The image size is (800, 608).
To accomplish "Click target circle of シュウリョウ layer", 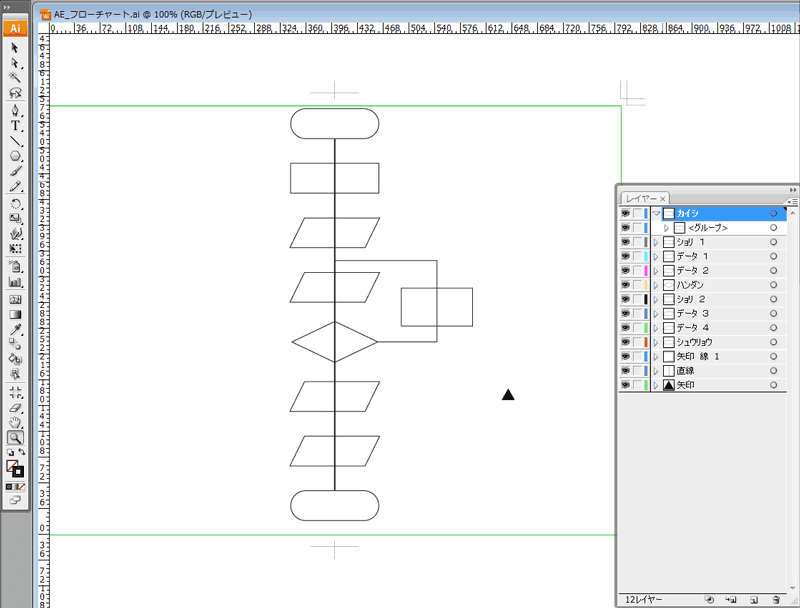I will pyautogui.click(x=774, y=342).
